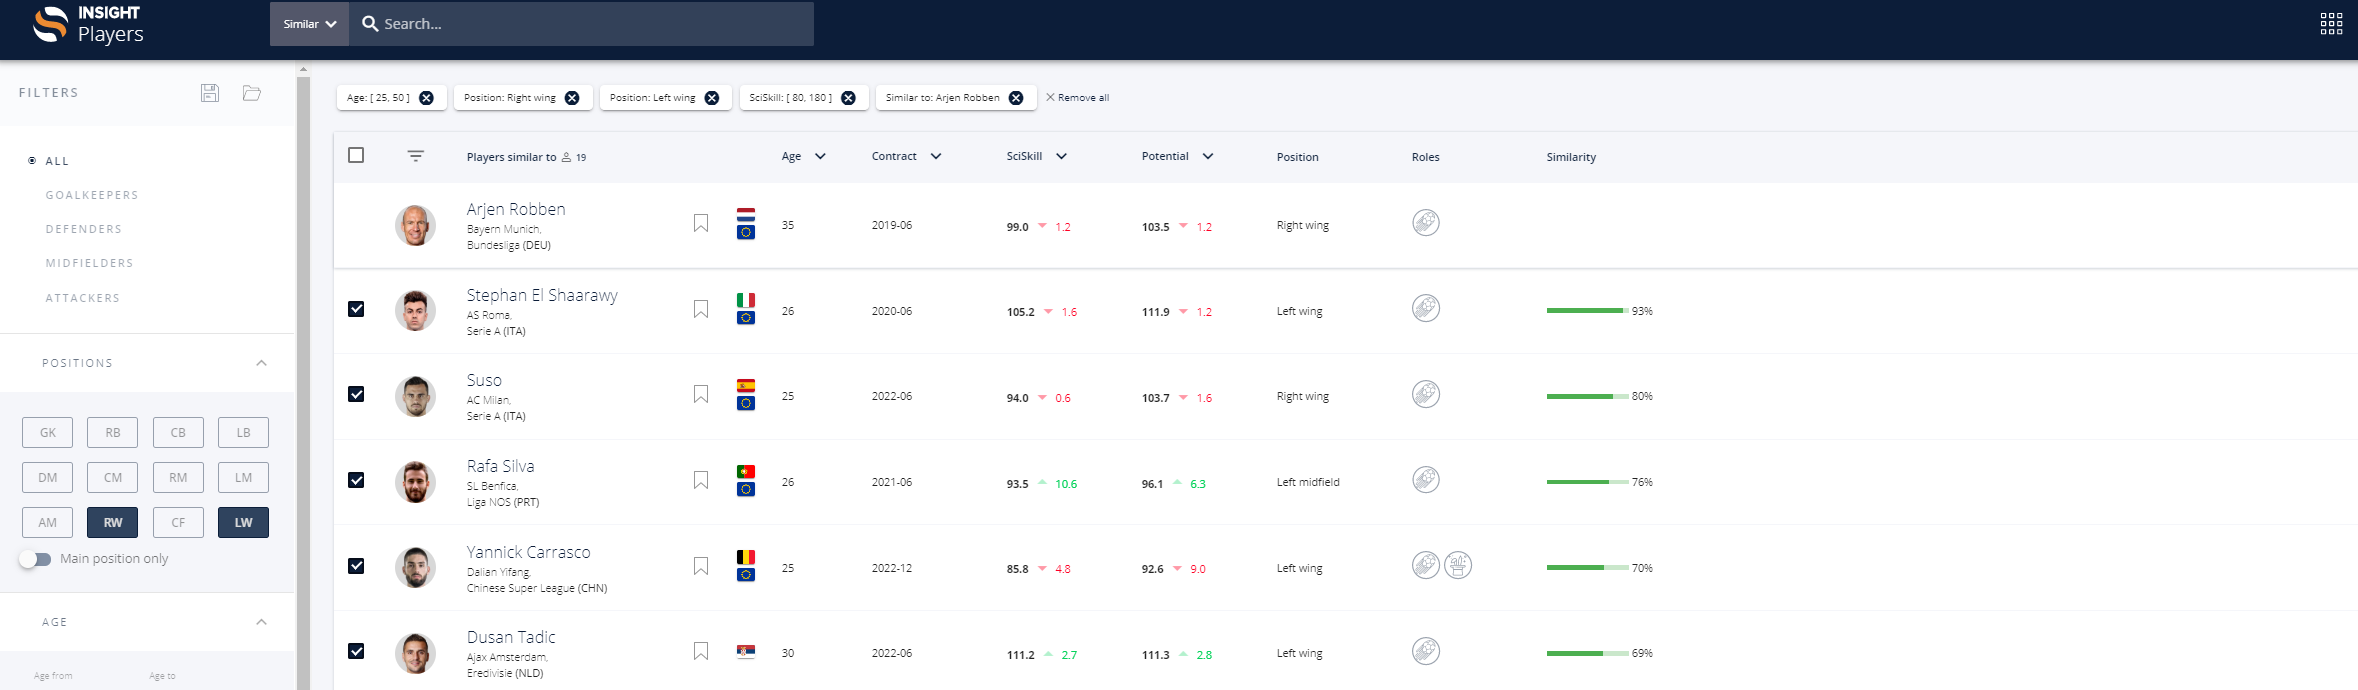Image resolution: width=2358 pixels, height=690 pixels.
Task: Click Stephan El Shaarawy's 93% similarity bar
Action: 1587,311
